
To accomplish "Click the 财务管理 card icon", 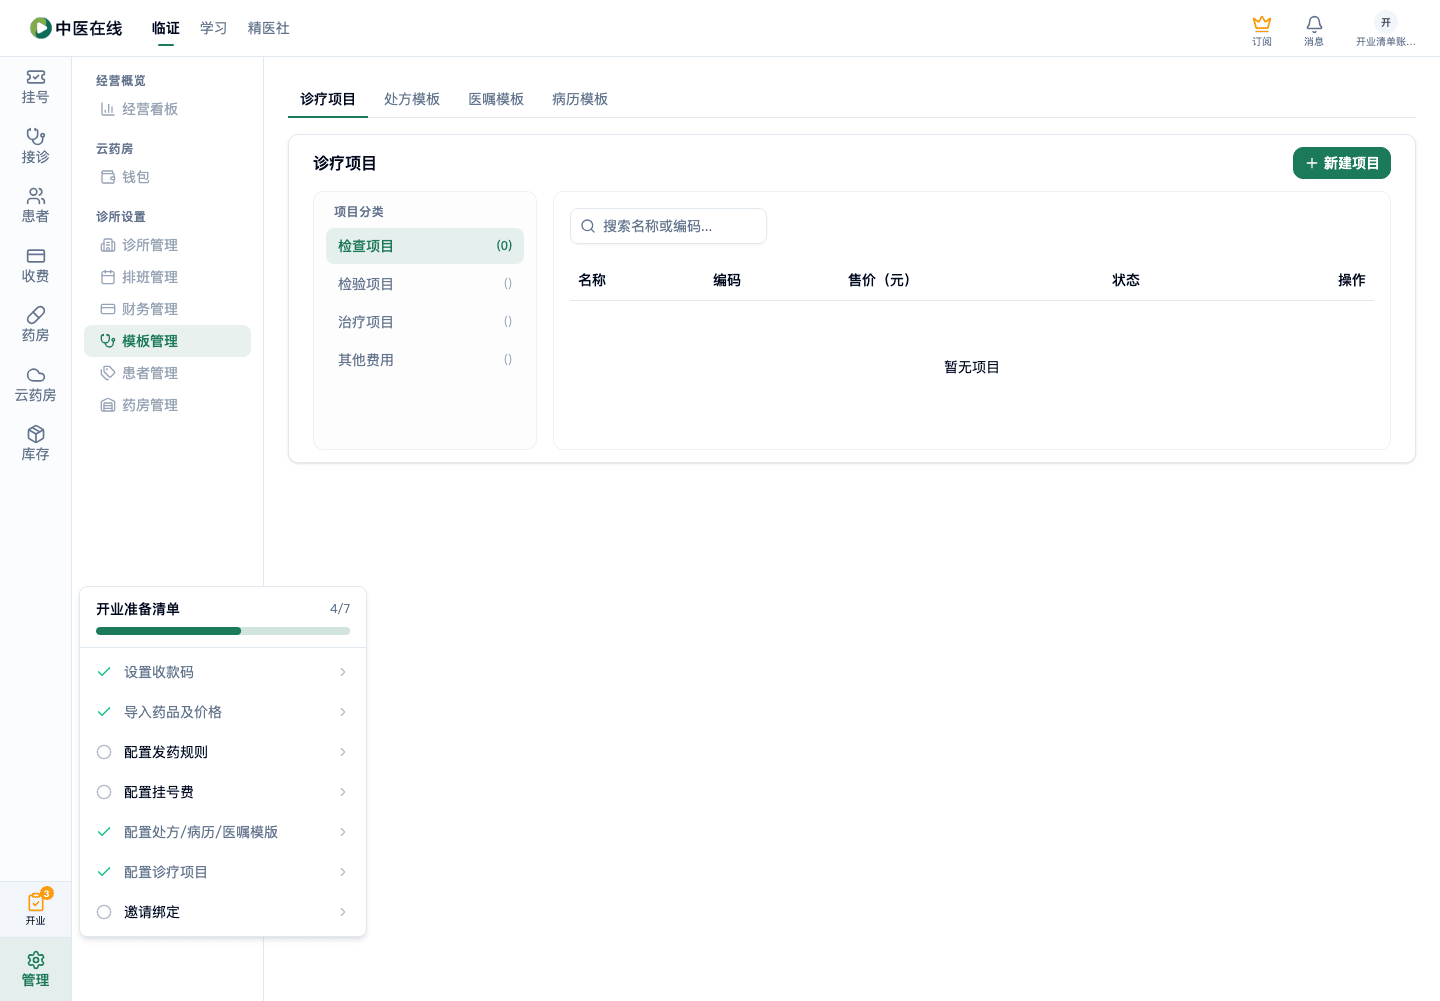I will (x=108, y=309).
